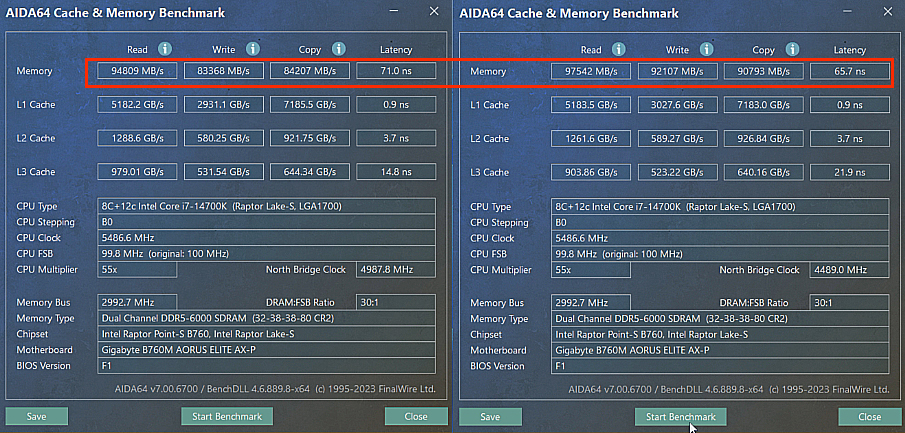Select the 92107 MB/s memory write field
This screenshot has width=905, height=433.
678,72
